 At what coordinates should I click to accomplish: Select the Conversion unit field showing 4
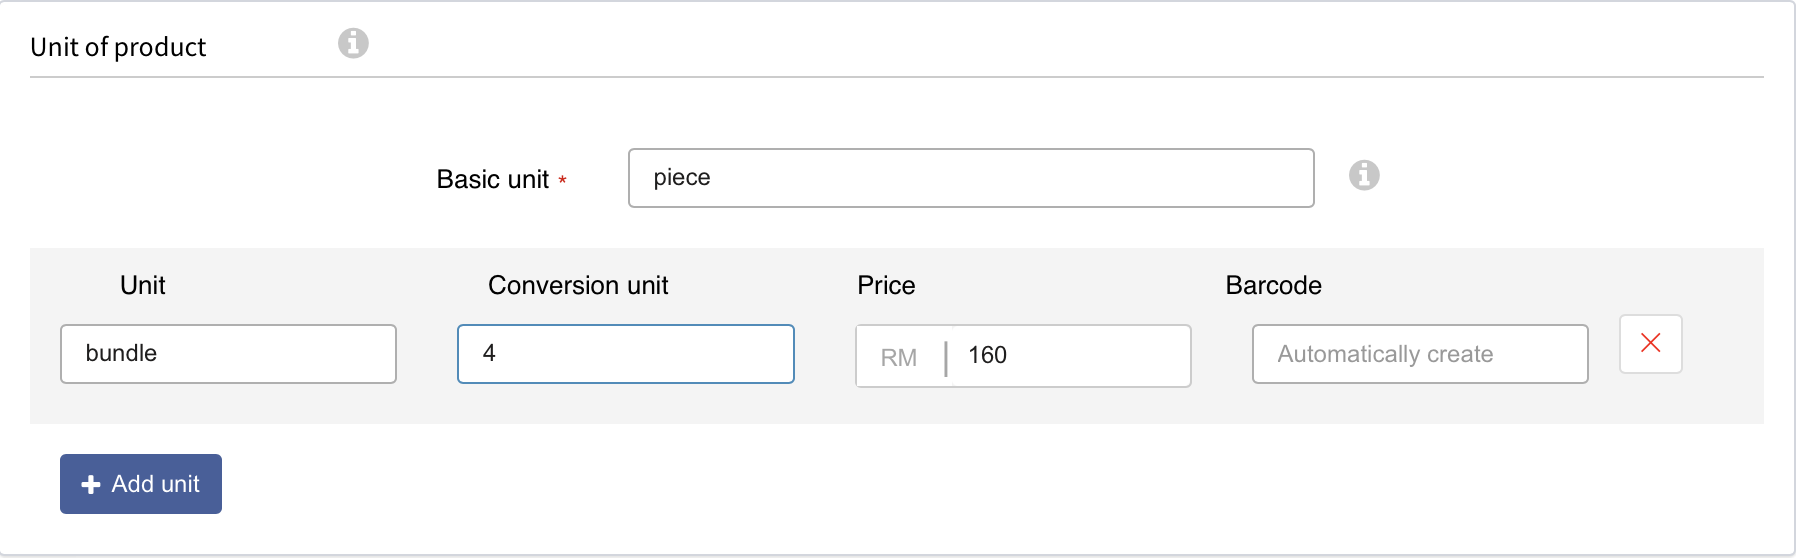click(x=626, y=354)
